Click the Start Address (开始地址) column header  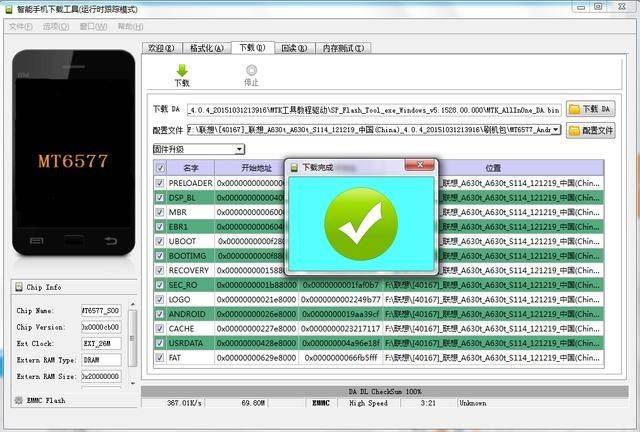coord(256,168)
